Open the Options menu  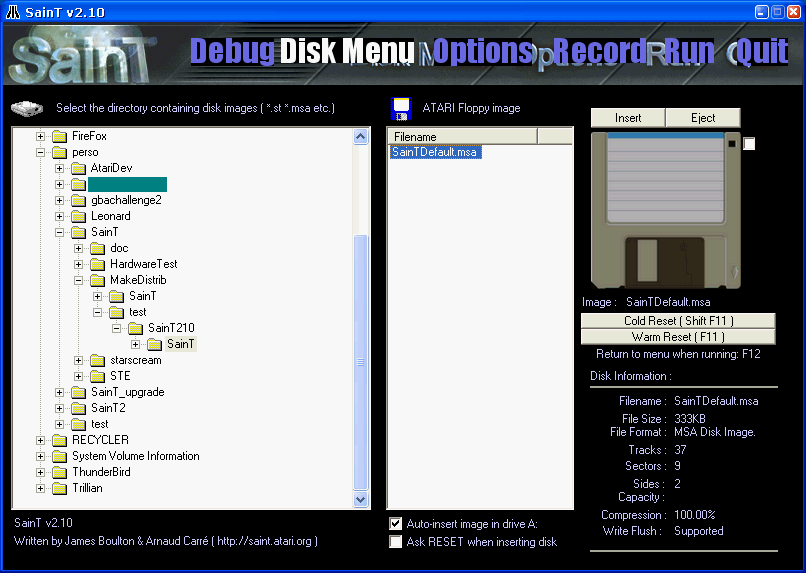[482, 51]
